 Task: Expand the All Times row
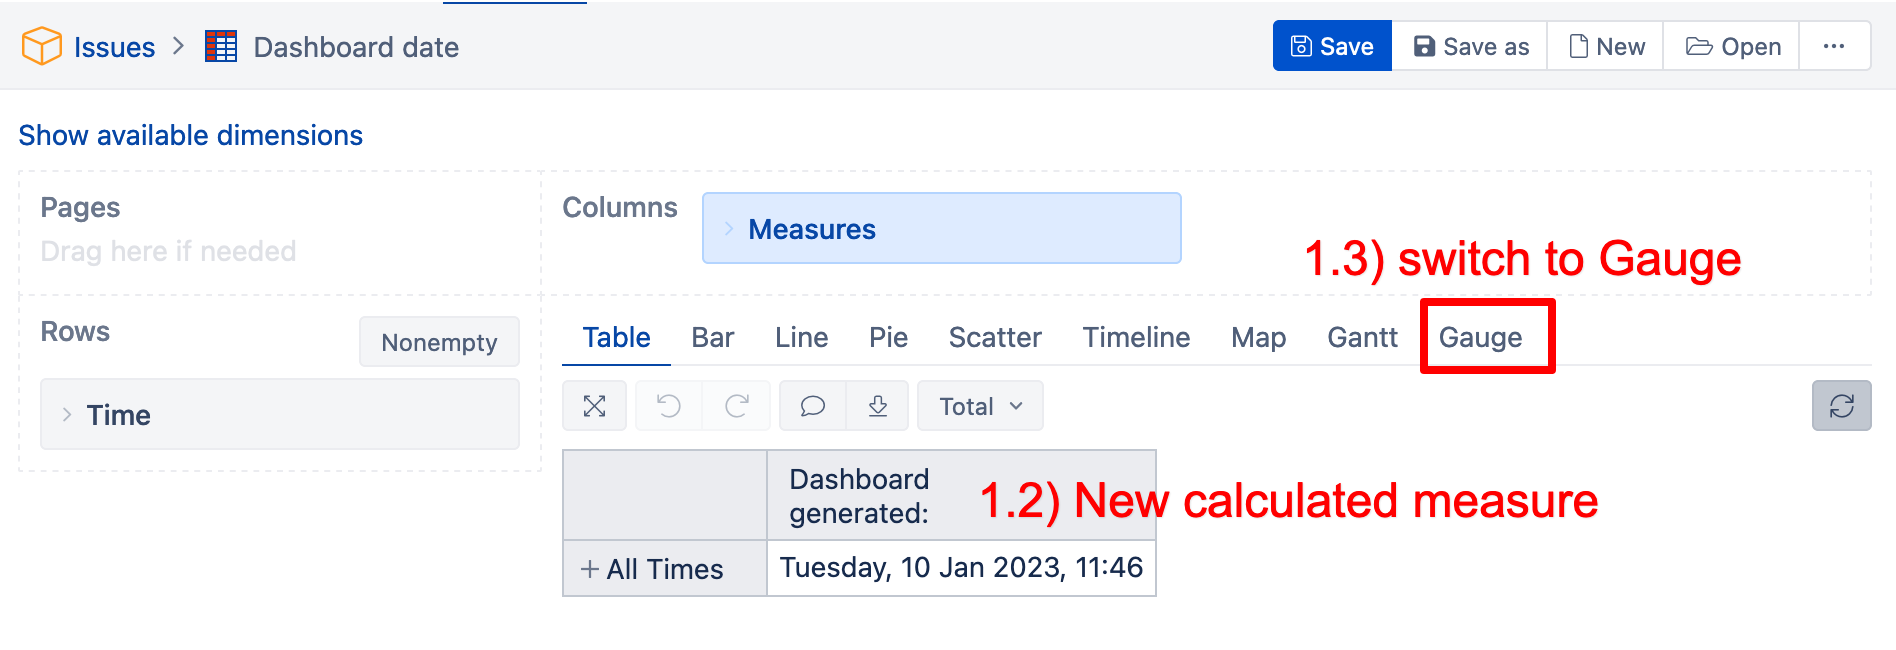pyautogui.click(x=590, y=569)
